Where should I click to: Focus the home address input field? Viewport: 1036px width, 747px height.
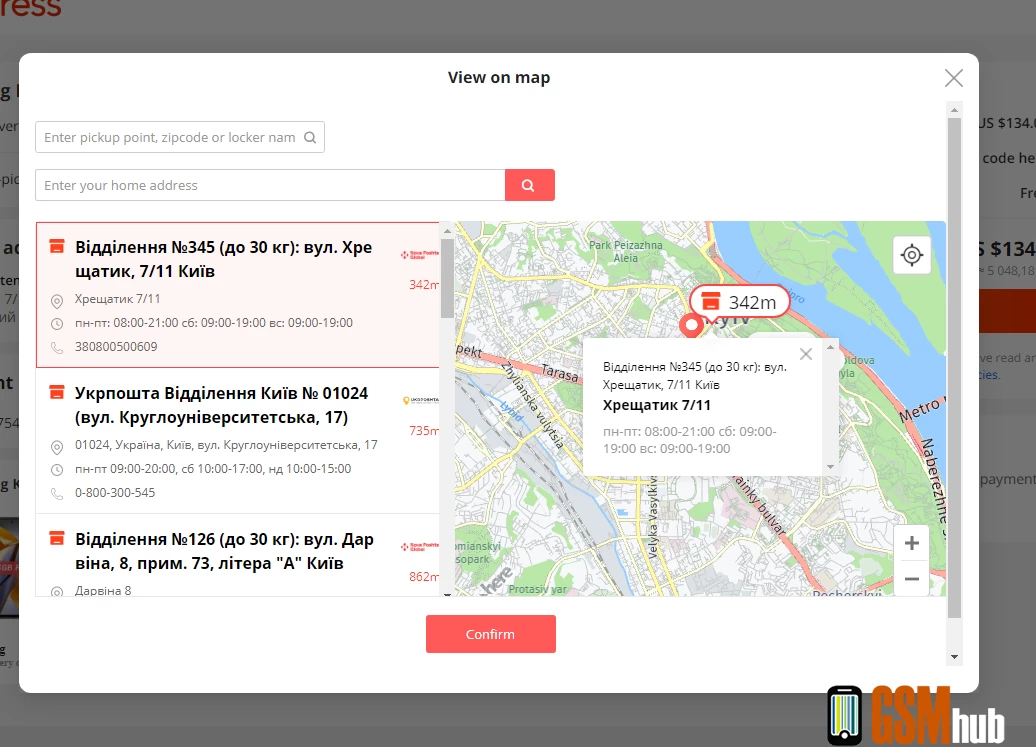coord(270,185)
